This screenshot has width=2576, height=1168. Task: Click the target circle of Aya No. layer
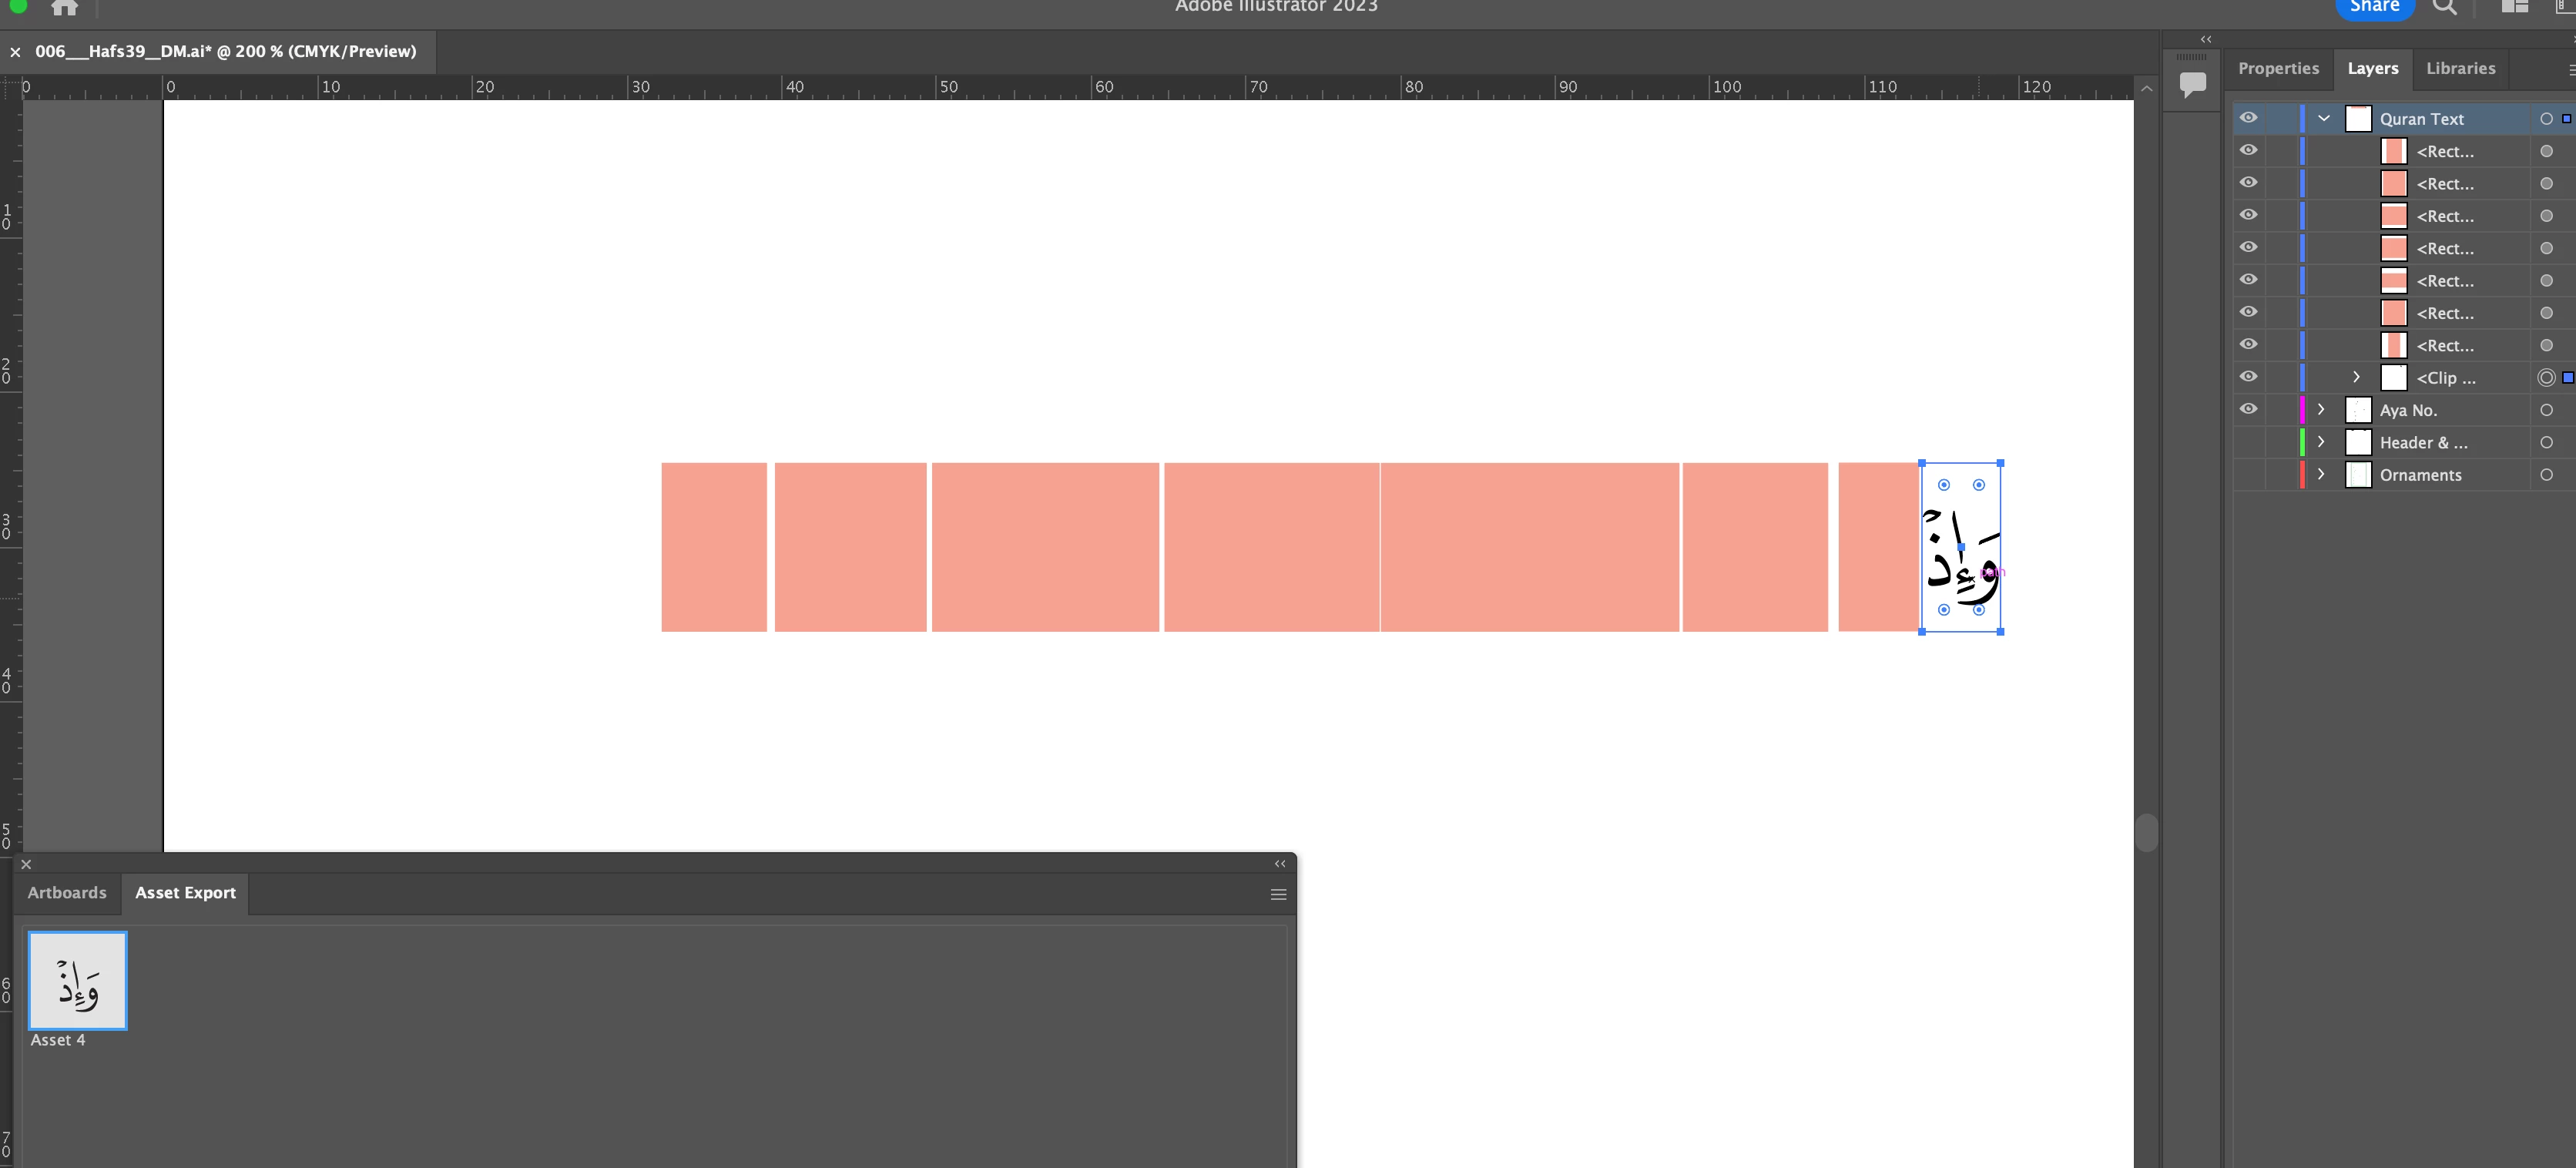point(2546,410)
